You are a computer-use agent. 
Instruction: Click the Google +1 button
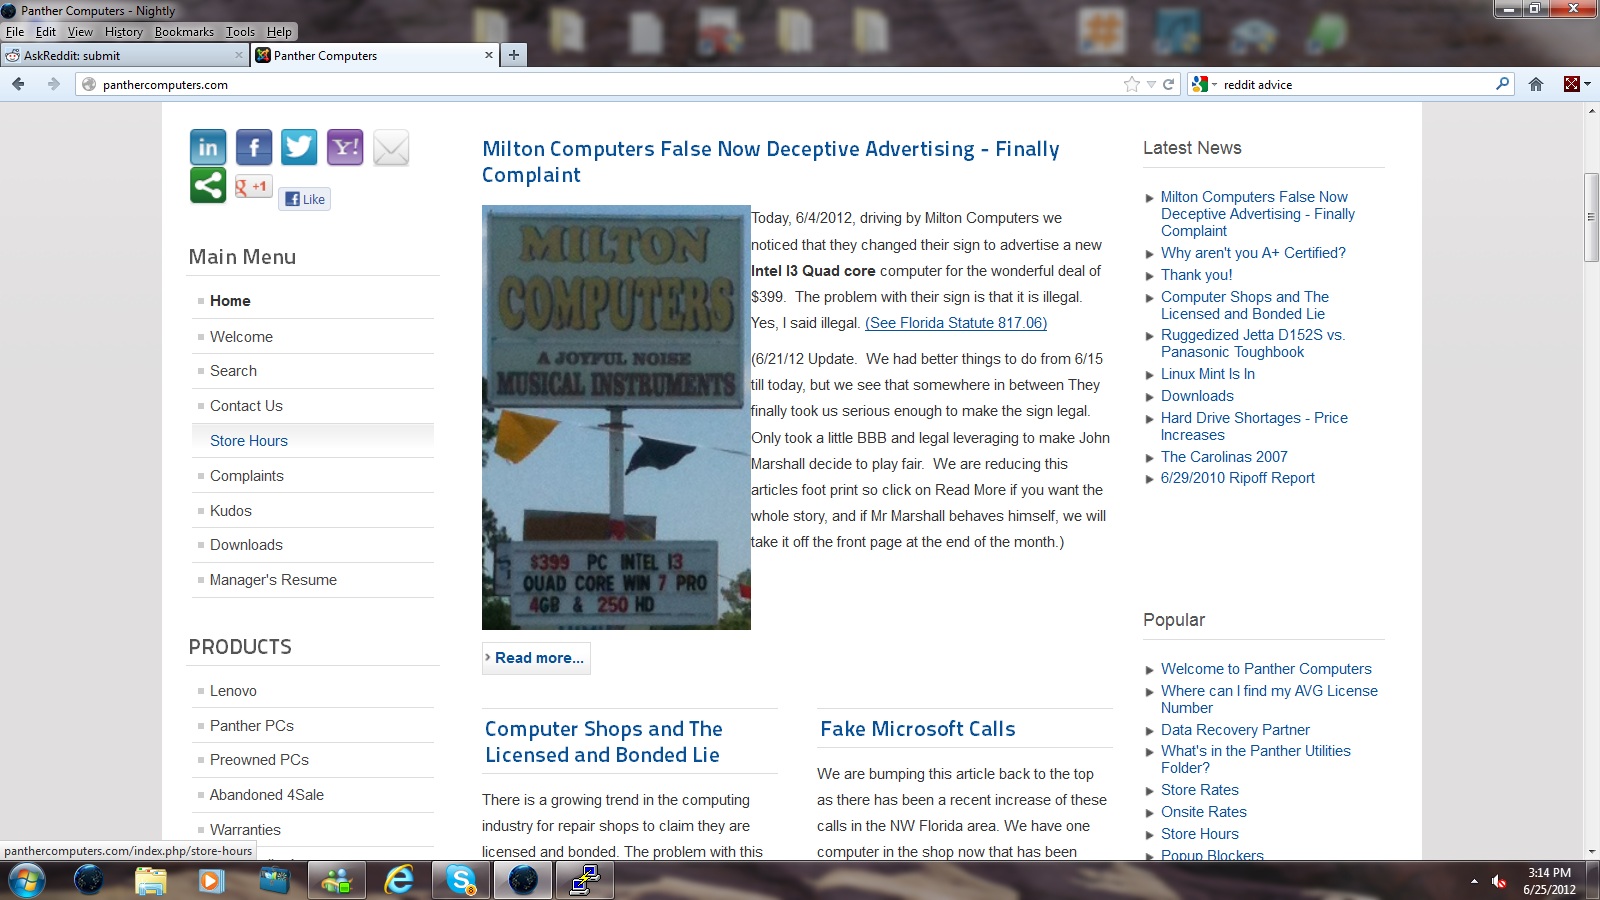(253, 186)
